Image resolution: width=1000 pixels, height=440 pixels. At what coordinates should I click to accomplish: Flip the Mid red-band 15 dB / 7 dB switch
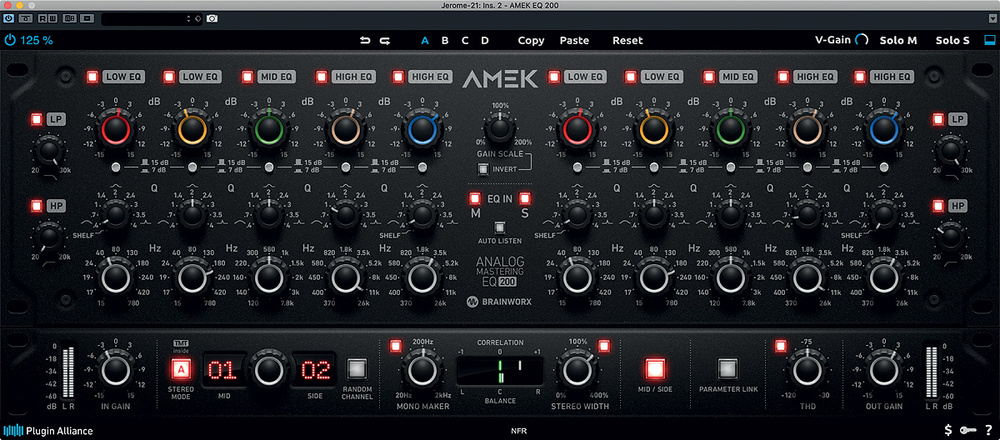point(115,167)
